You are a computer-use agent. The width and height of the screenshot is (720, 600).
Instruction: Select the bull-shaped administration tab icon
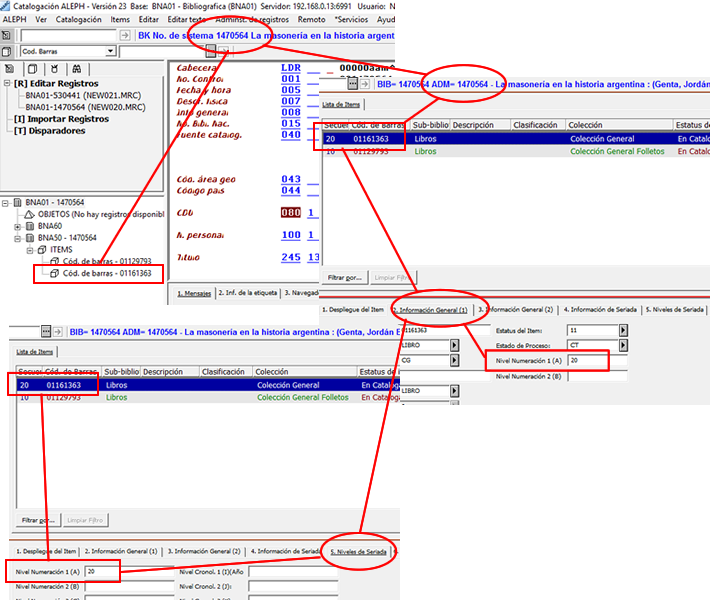[x=55, y=69]
